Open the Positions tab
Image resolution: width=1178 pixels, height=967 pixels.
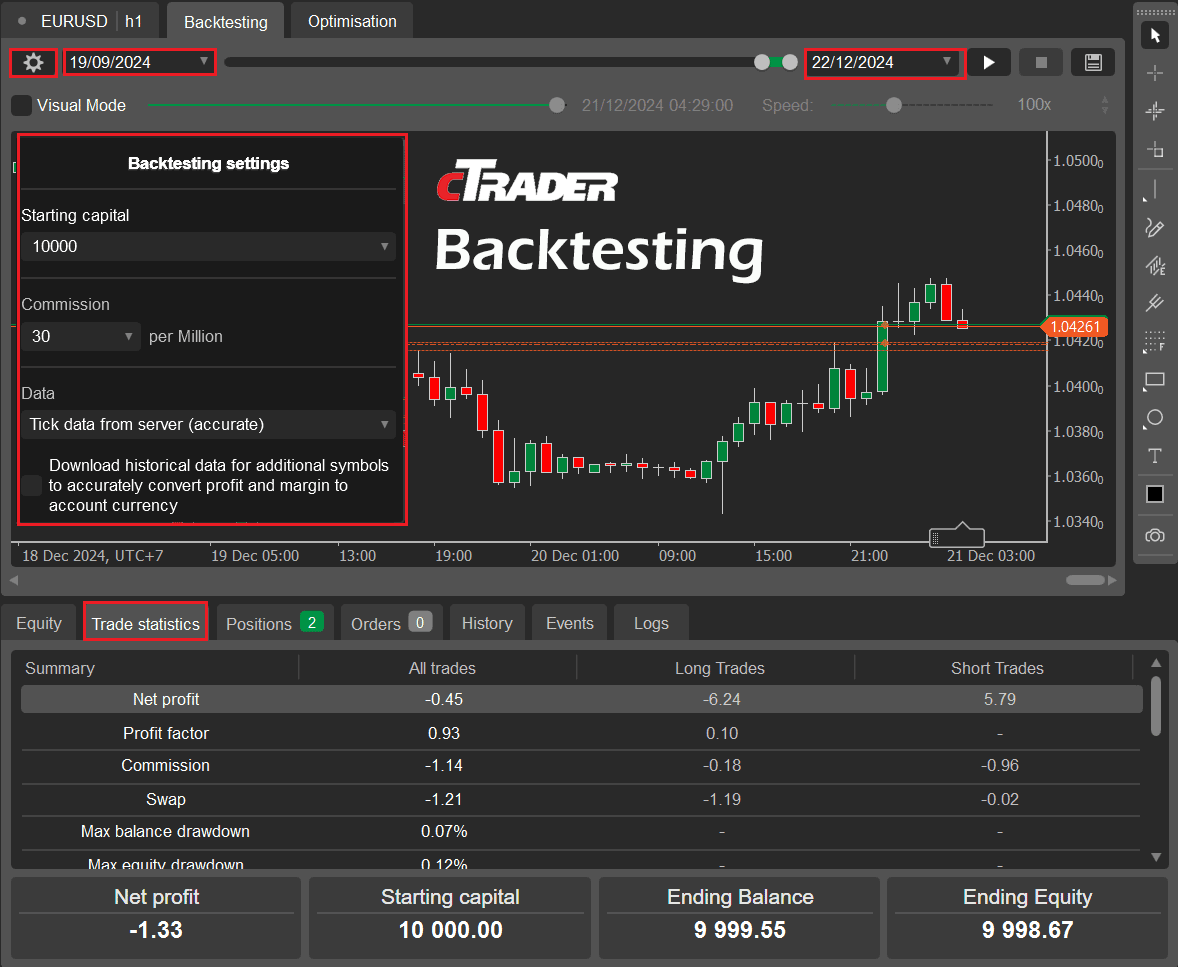click(273, 624)
